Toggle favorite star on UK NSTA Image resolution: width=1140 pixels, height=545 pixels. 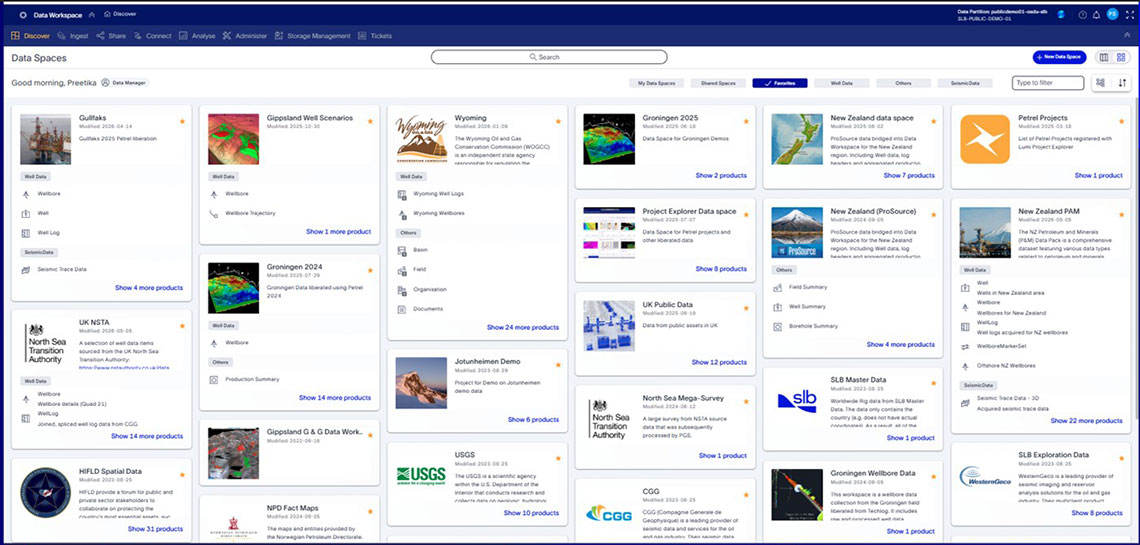(182, 326)
